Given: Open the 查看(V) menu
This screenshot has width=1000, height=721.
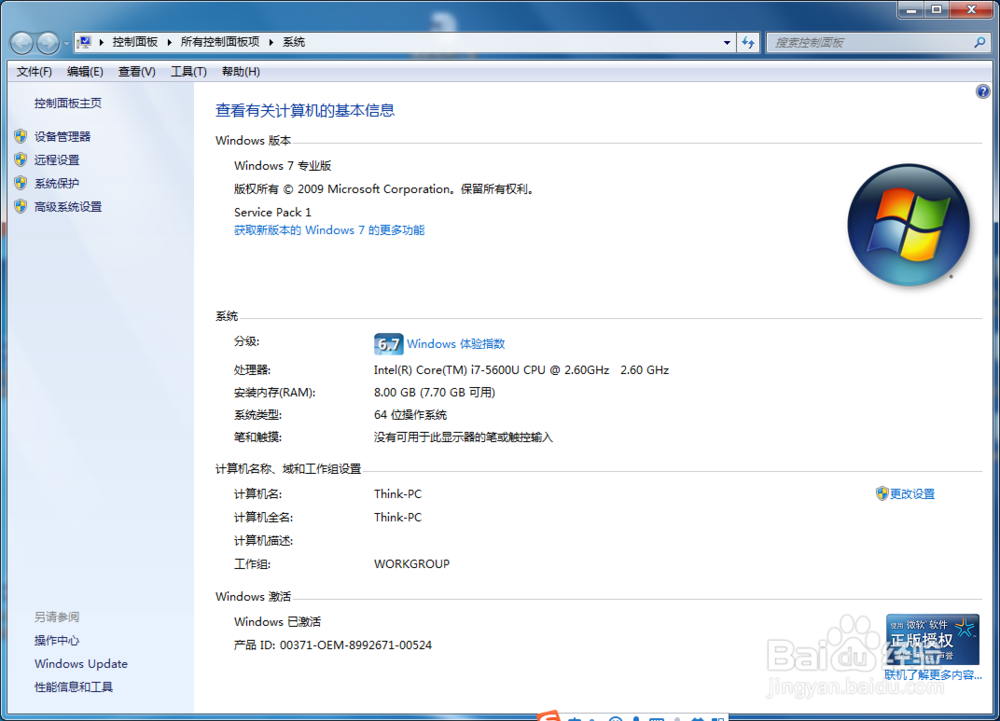Looking at the screenshot, I should pyautogui.click(x=136, y=71).
